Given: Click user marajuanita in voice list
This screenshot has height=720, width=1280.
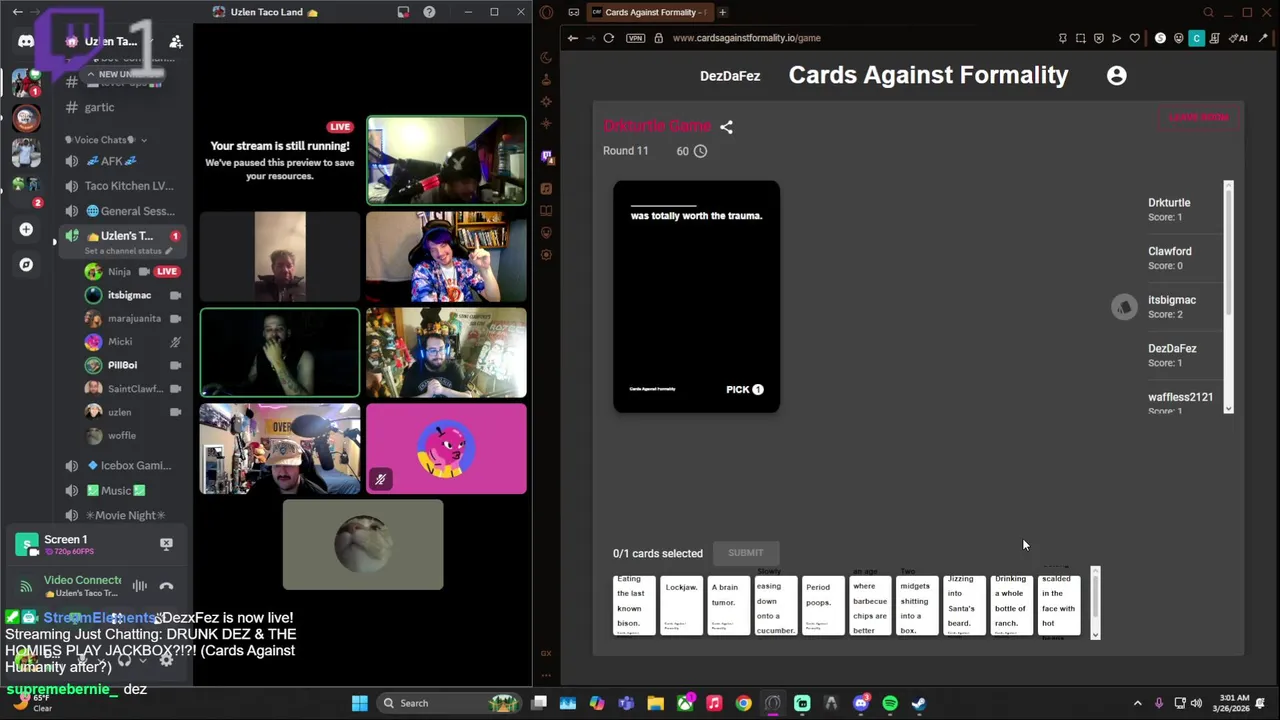Looking at the screenshot, I should pyautogui.click(x=134, y=318).
